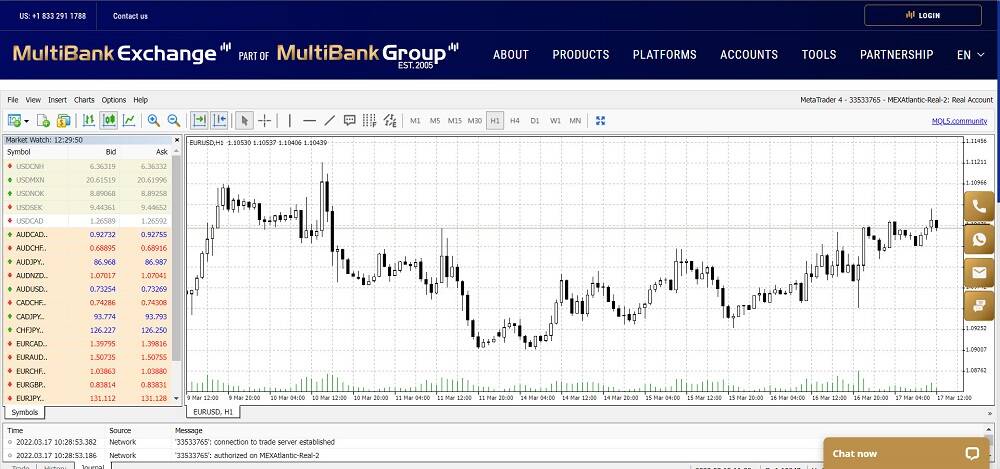Zoom in on the chart
The image size is (1000, 469).
(x=154, y=120)
